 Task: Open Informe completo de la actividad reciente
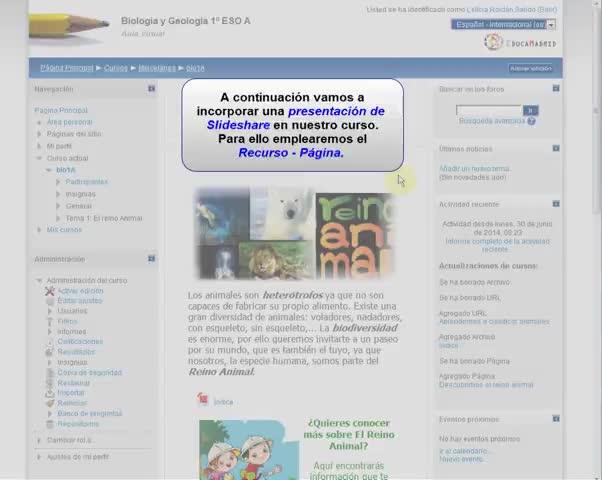coord(497,245)
